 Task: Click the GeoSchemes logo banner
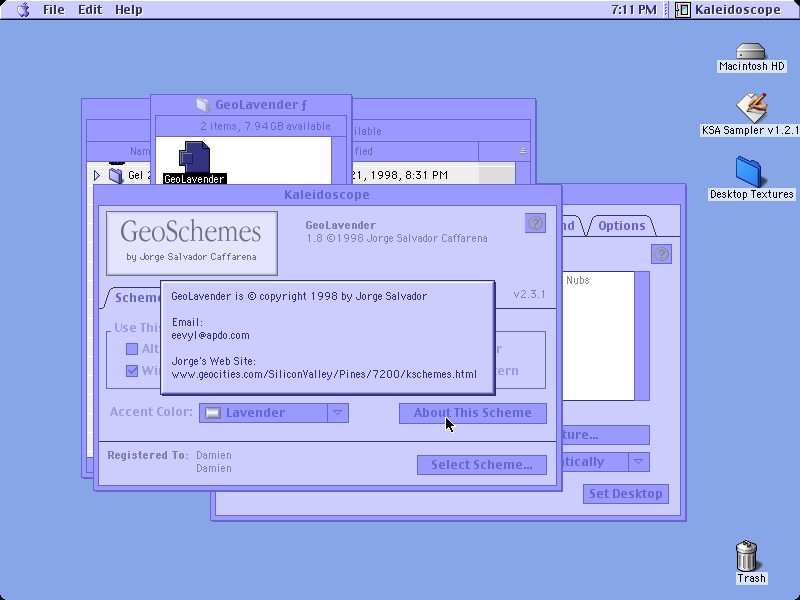click(192, 243)
